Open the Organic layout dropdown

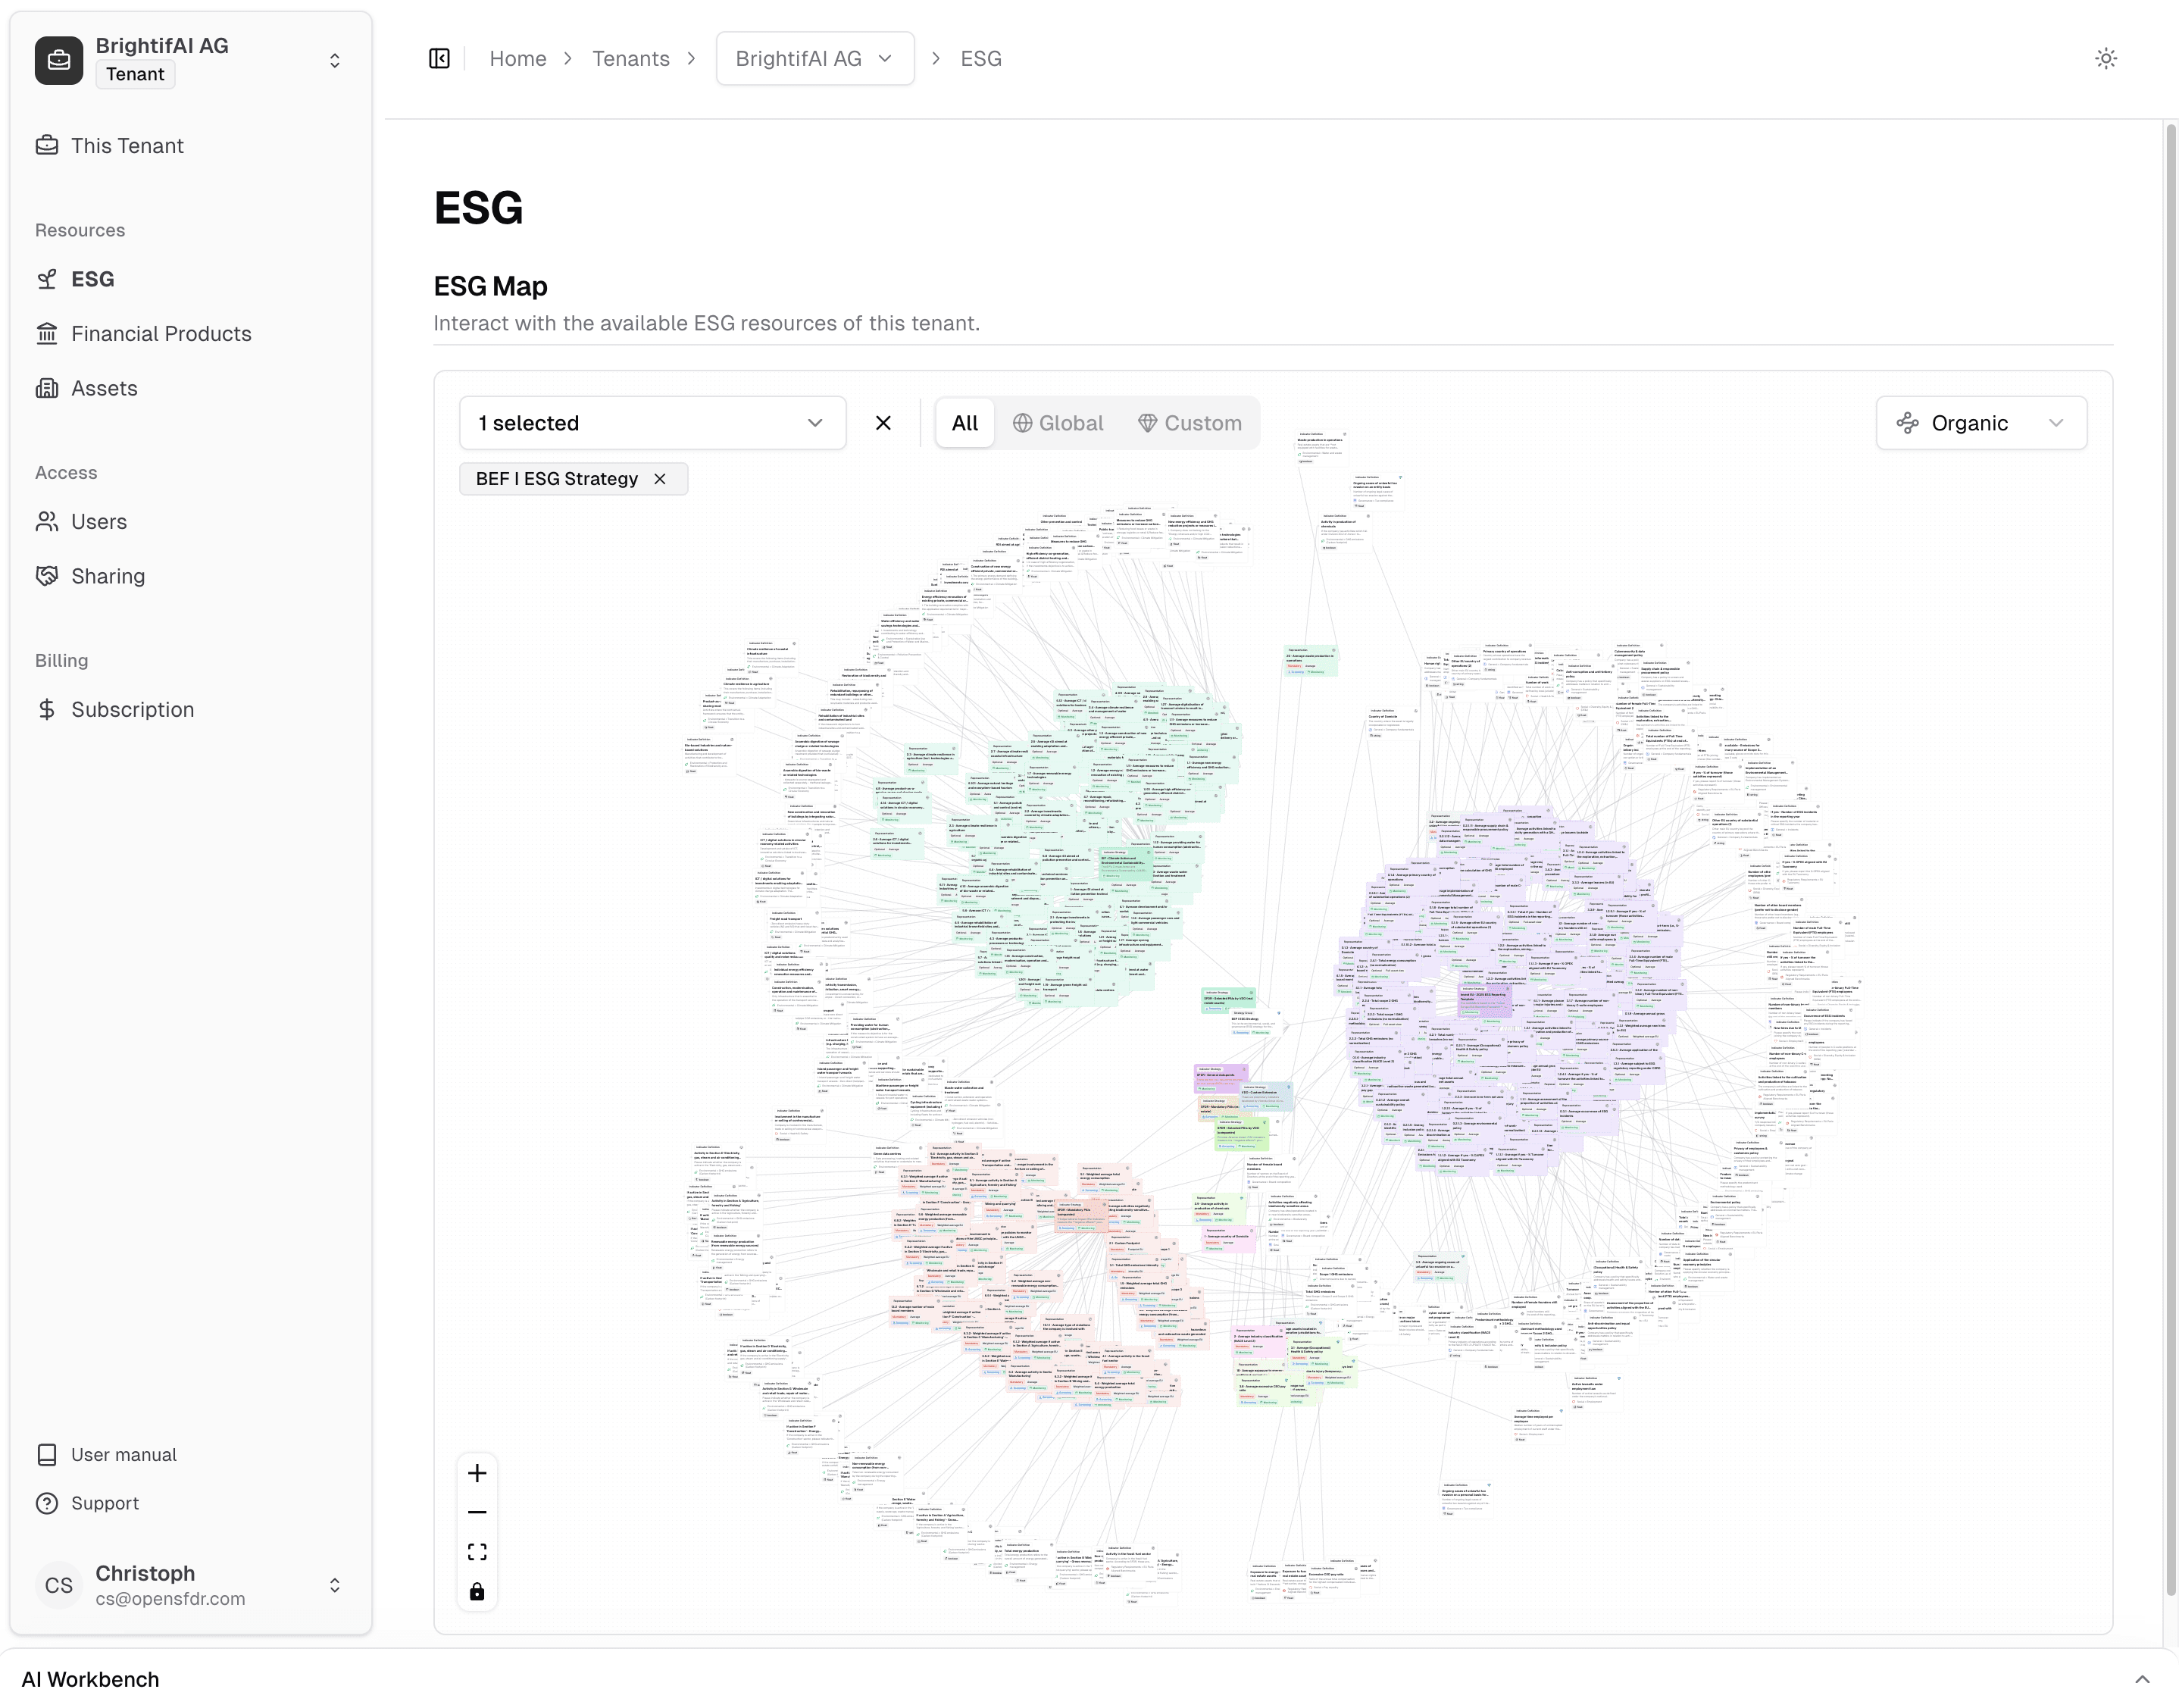pyautogui.click(x=1980, y=423)
